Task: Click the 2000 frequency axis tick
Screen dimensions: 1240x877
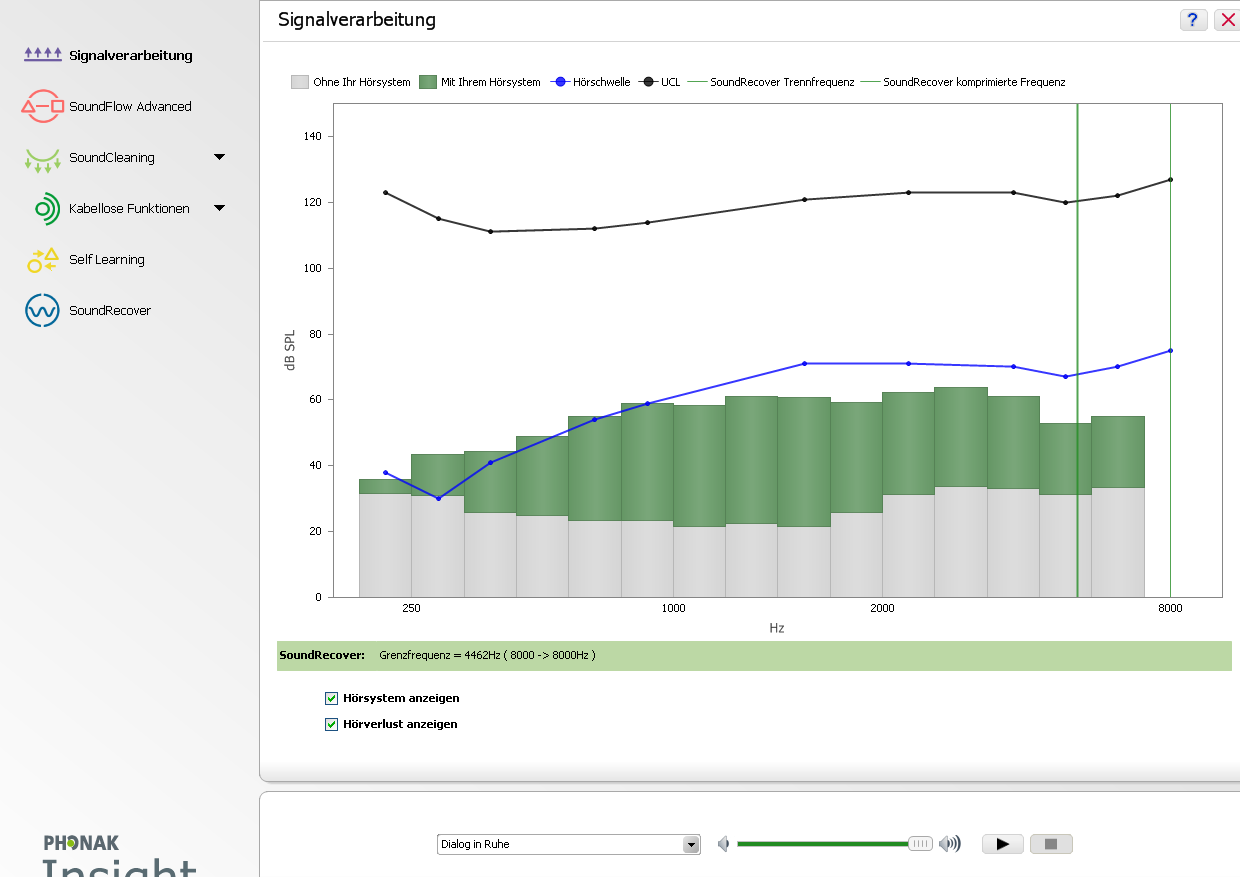Action: (882, 608)
